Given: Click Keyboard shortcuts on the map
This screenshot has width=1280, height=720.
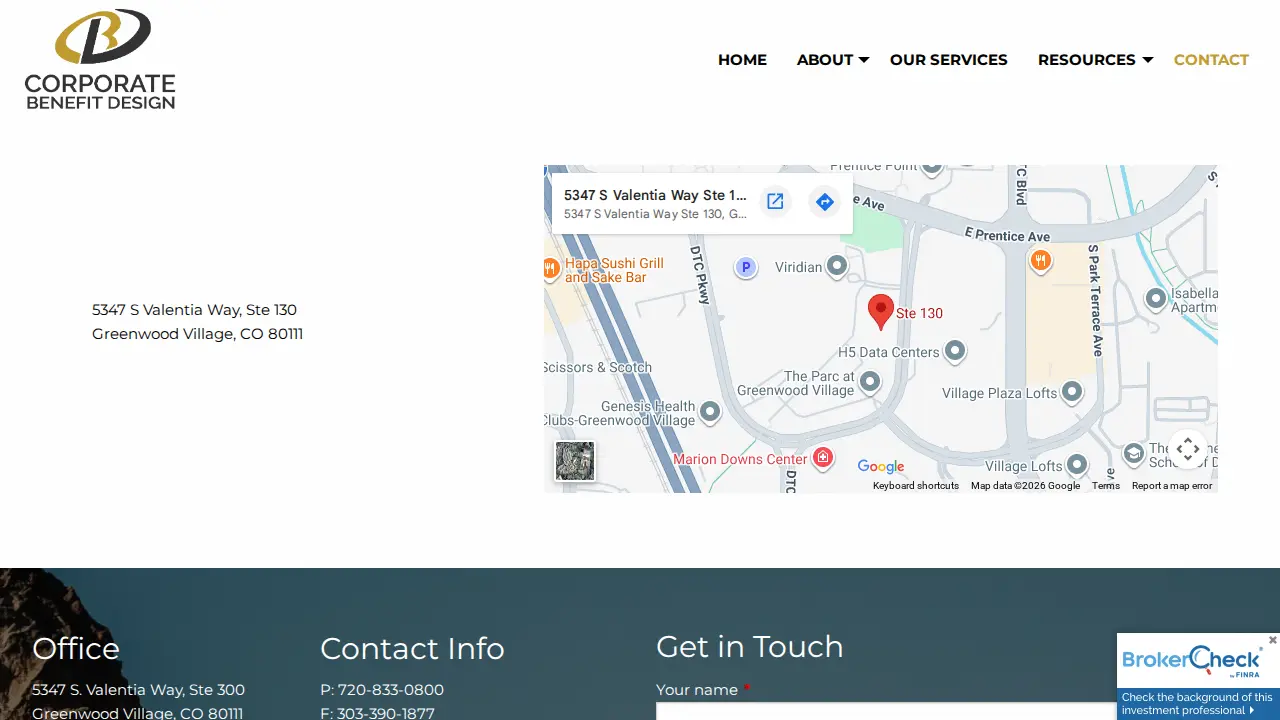Looking at the screenshot, I should tap(916, 486).
